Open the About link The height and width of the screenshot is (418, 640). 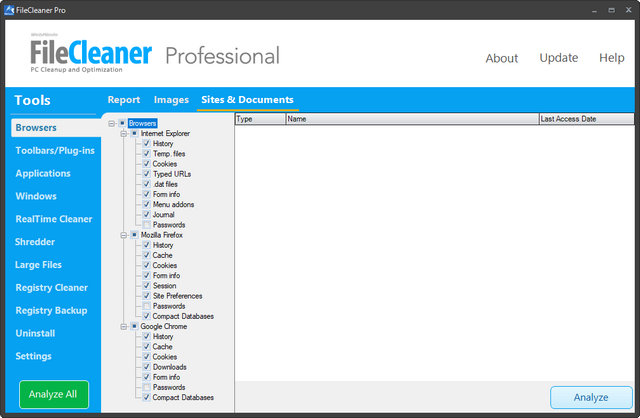coord(502,58)
